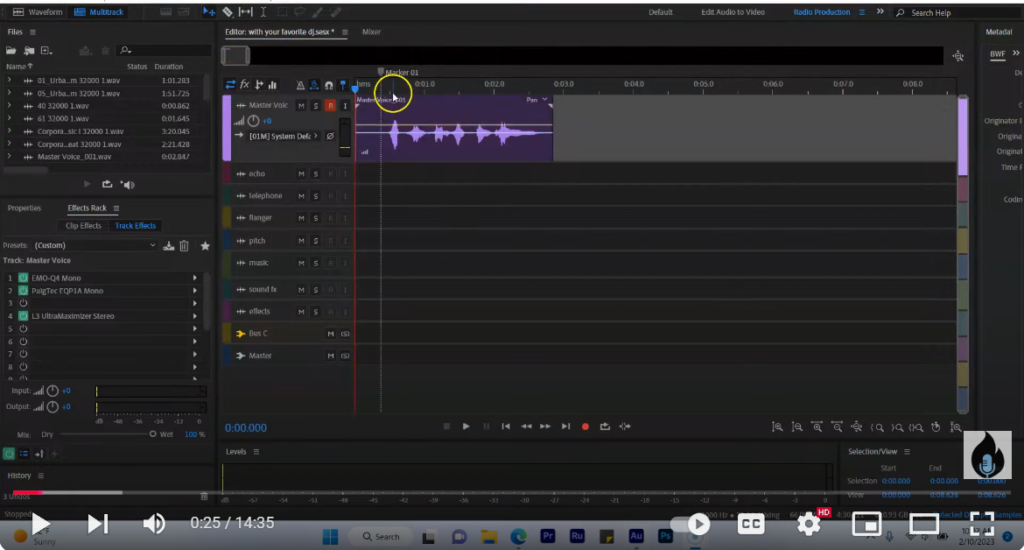Click Files panel loop playback icon
Image resolution: width=1024 pixels, height=550 pixels.
[x=107, y=184]
